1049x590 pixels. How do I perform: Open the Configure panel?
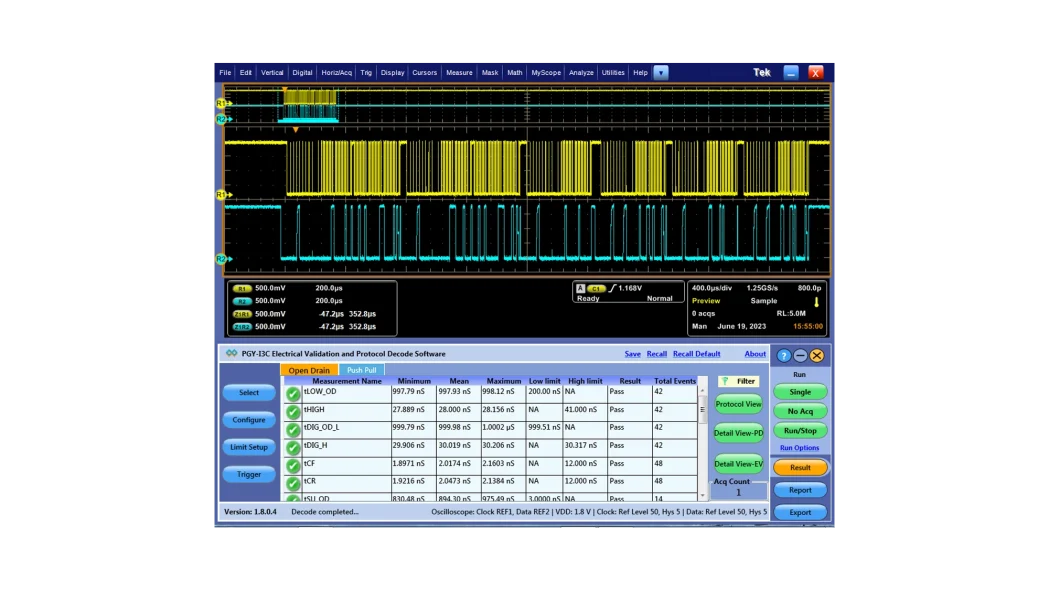tap(249, 420)
